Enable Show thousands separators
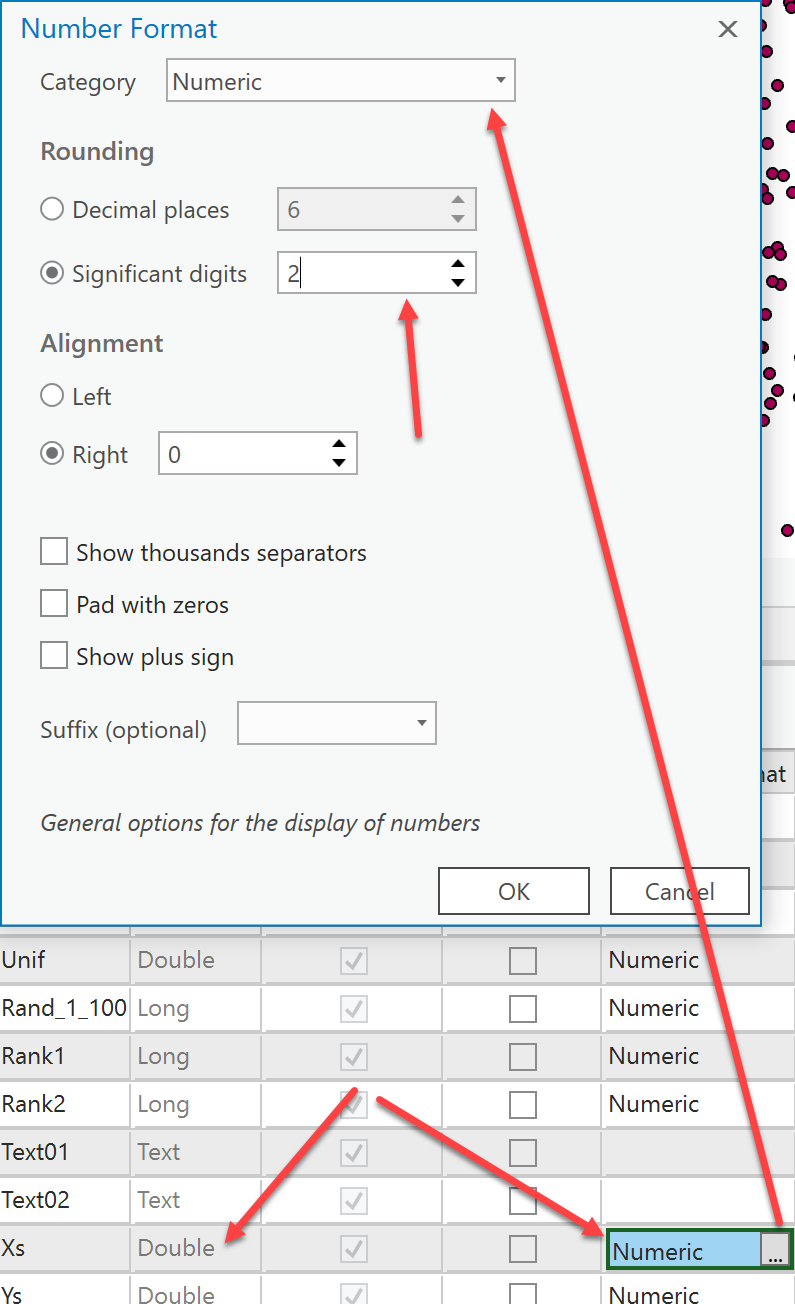Screen dimensions: 795x1304 tap(53, 552)
